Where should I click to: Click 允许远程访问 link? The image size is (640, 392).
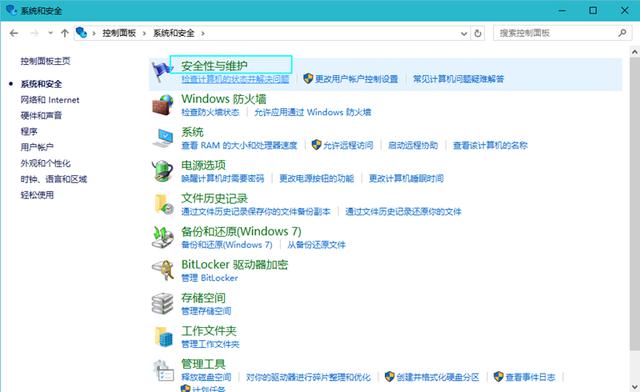[x=348, y=145]
